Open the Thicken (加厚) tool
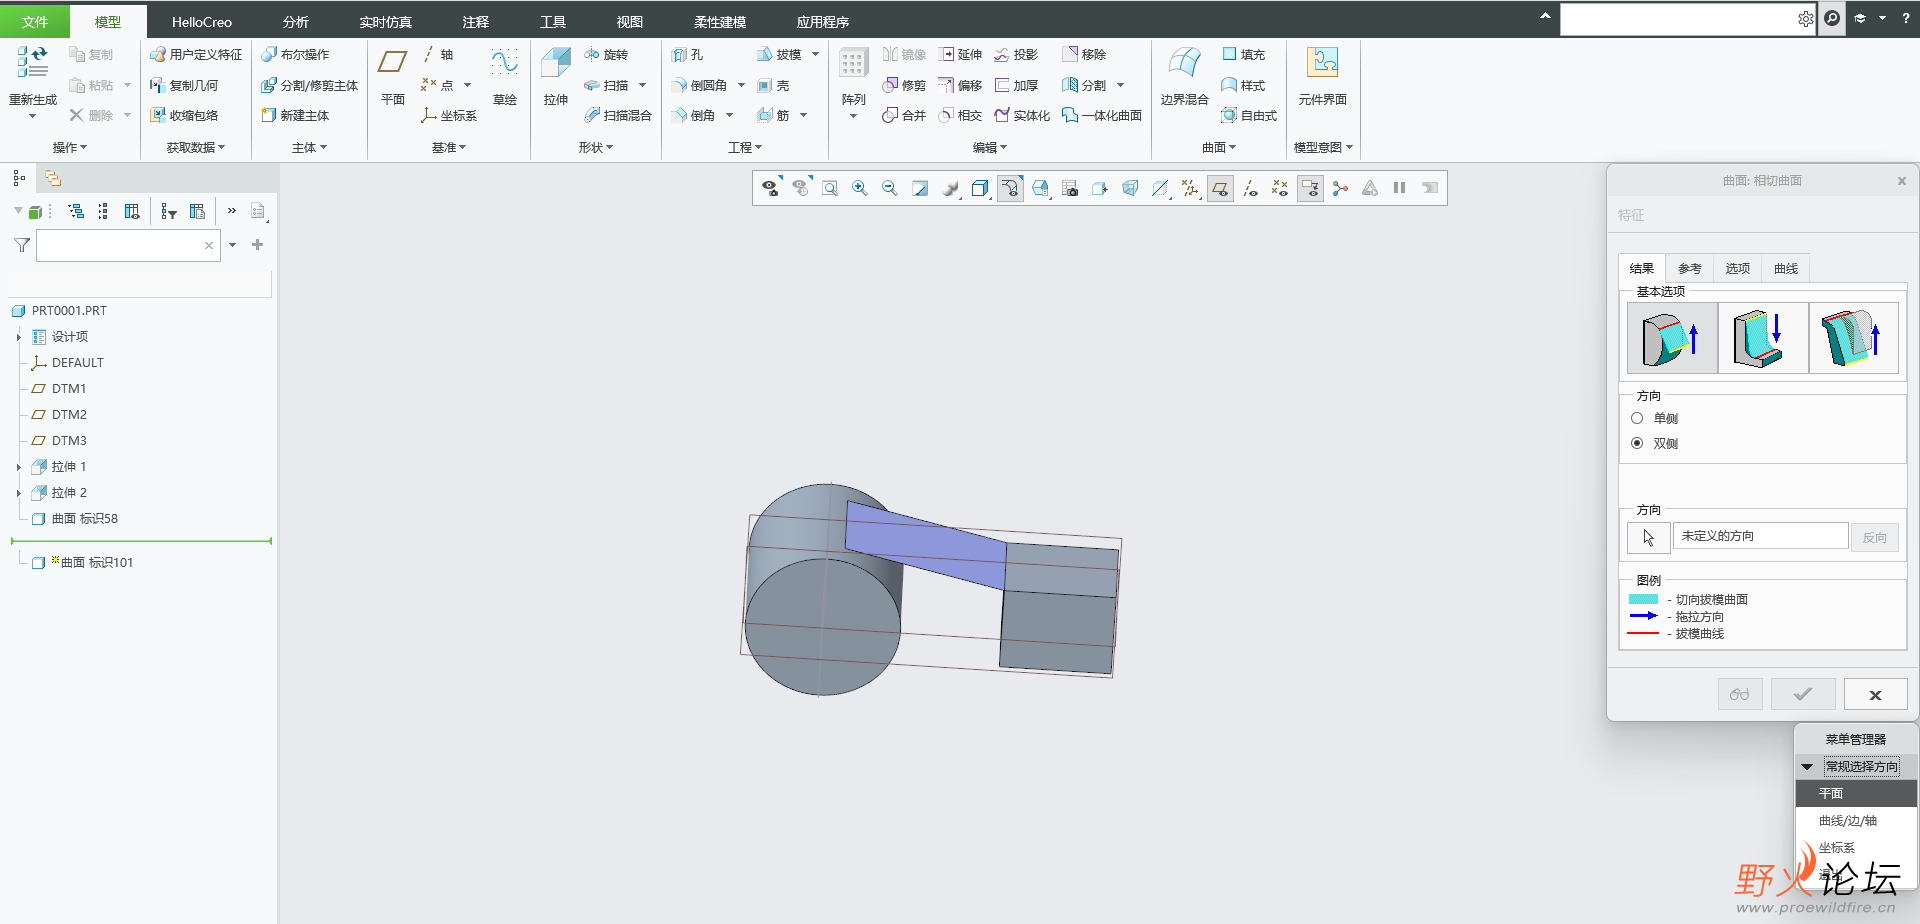The image size is (1920, 924). pos(1016,86)
